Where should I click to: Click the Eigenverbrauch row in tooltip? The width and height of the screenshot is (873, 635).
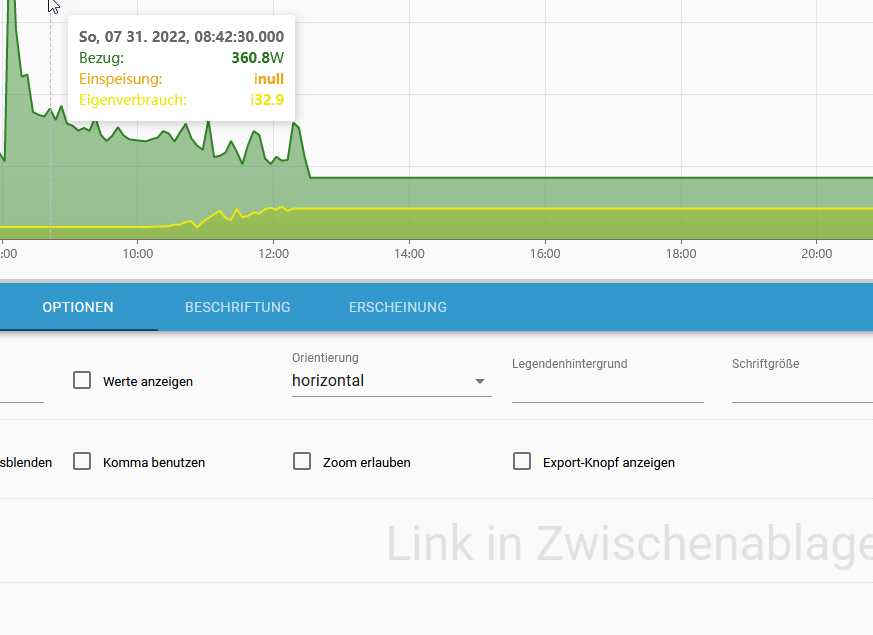[181, 100]
